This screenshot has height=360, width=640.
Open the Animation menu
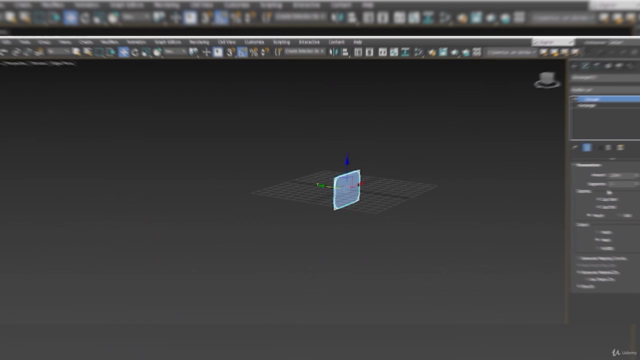(x=136, y=42)
